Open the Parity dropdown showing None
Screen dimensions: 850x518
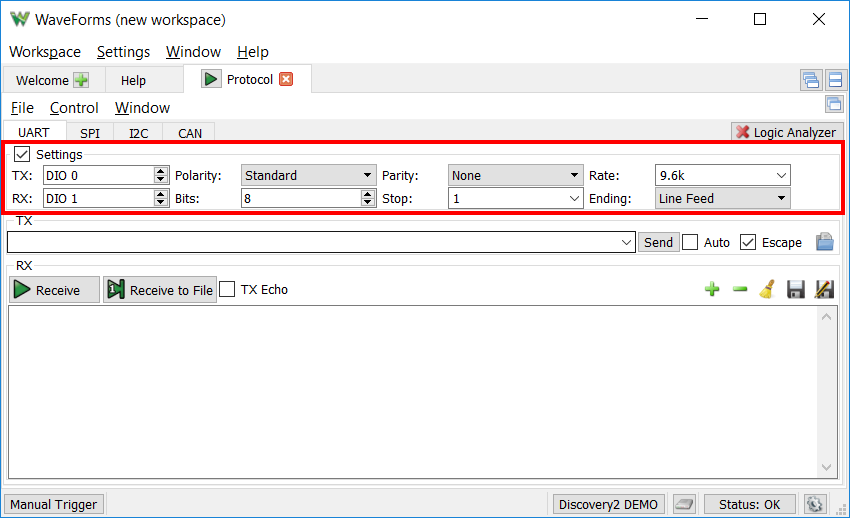point(516,176)
